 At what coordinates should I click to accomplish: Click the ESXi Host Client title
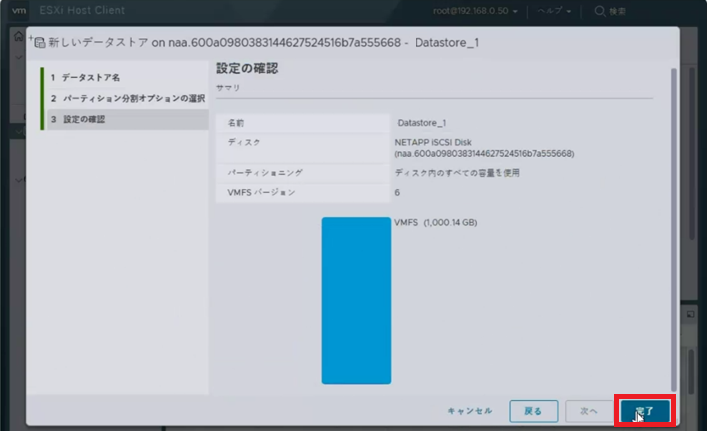pyautogui.click(x=82, y=10)
